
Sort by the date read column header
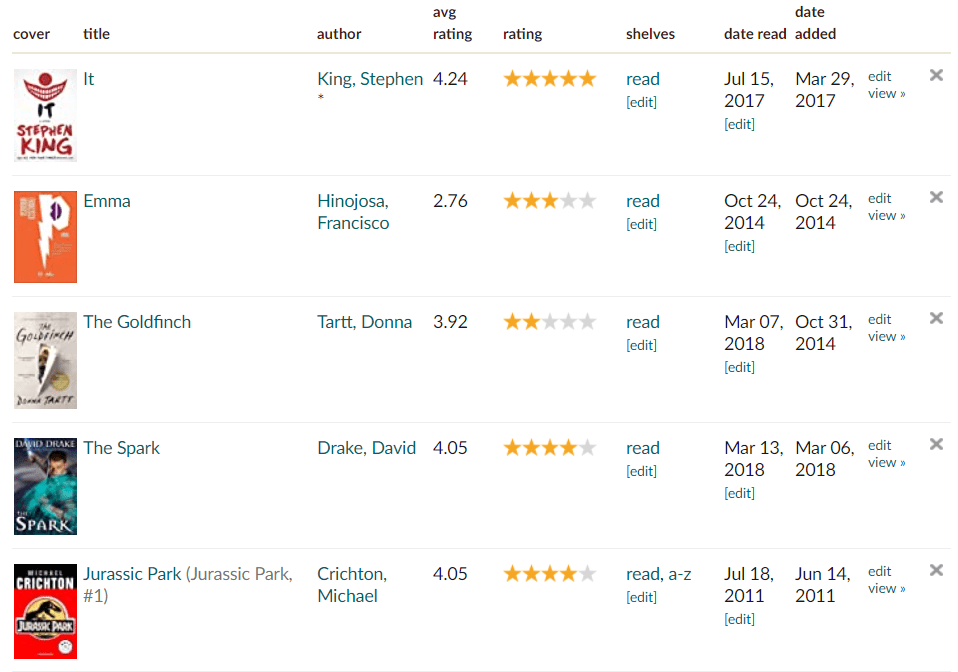coord(755,34)
